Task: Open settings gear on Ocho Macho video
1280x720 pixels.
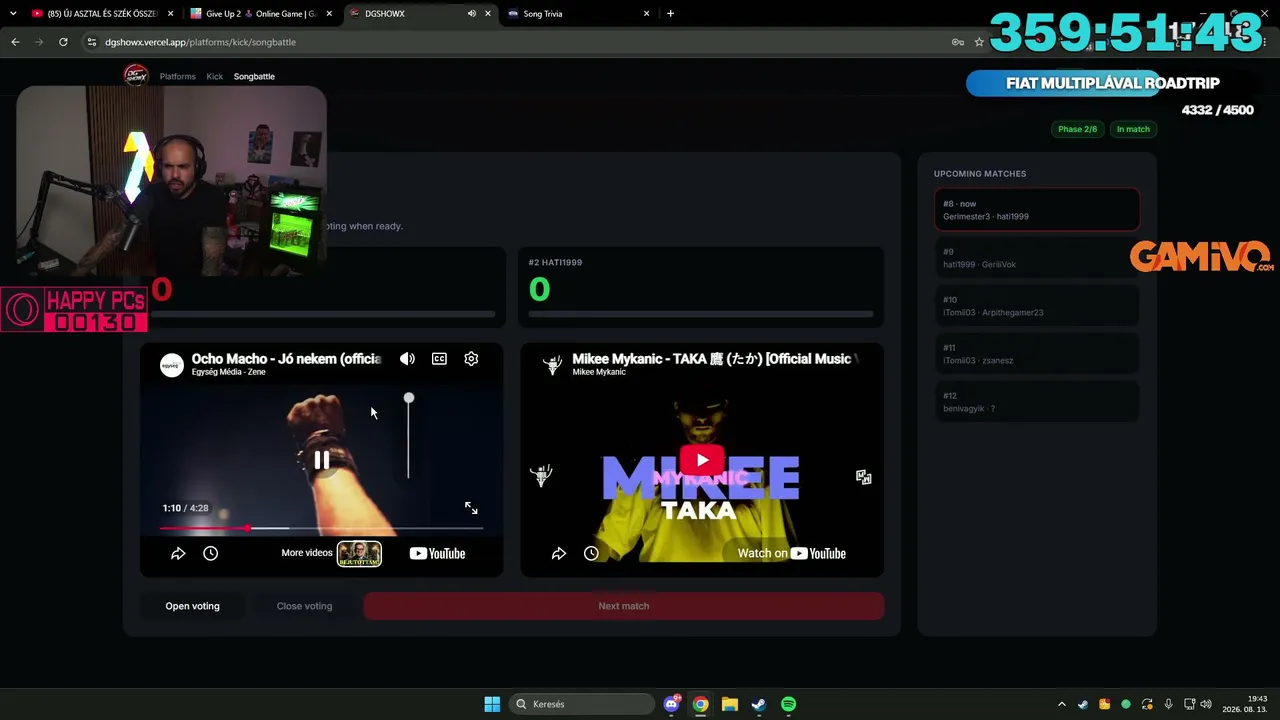Action: pos(471,359)
